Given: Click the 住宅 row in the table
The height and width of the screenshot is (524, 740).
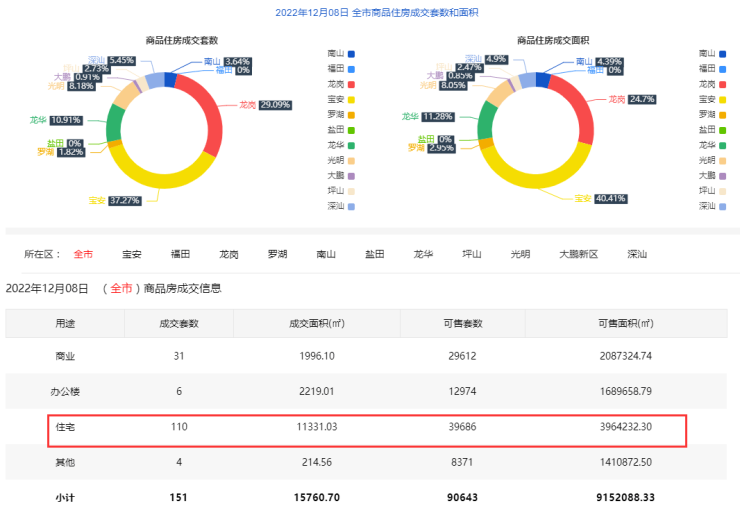Looking at the screenshot, I should coord(367,427).
